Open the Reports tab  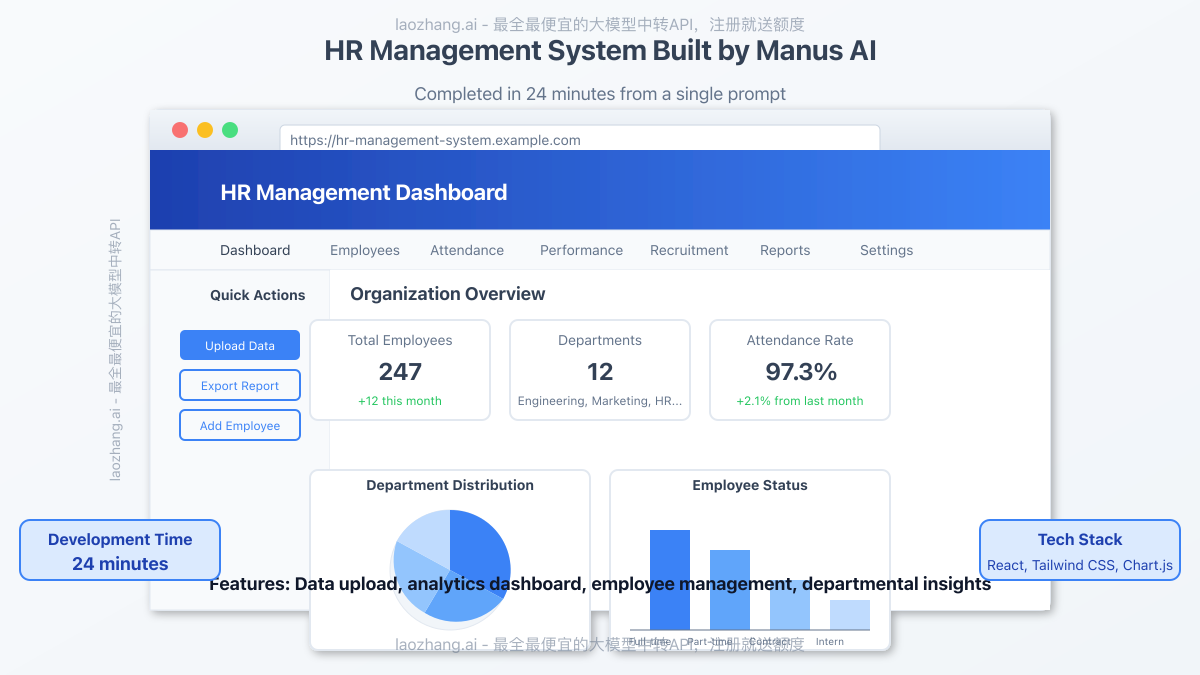point(785,250)
